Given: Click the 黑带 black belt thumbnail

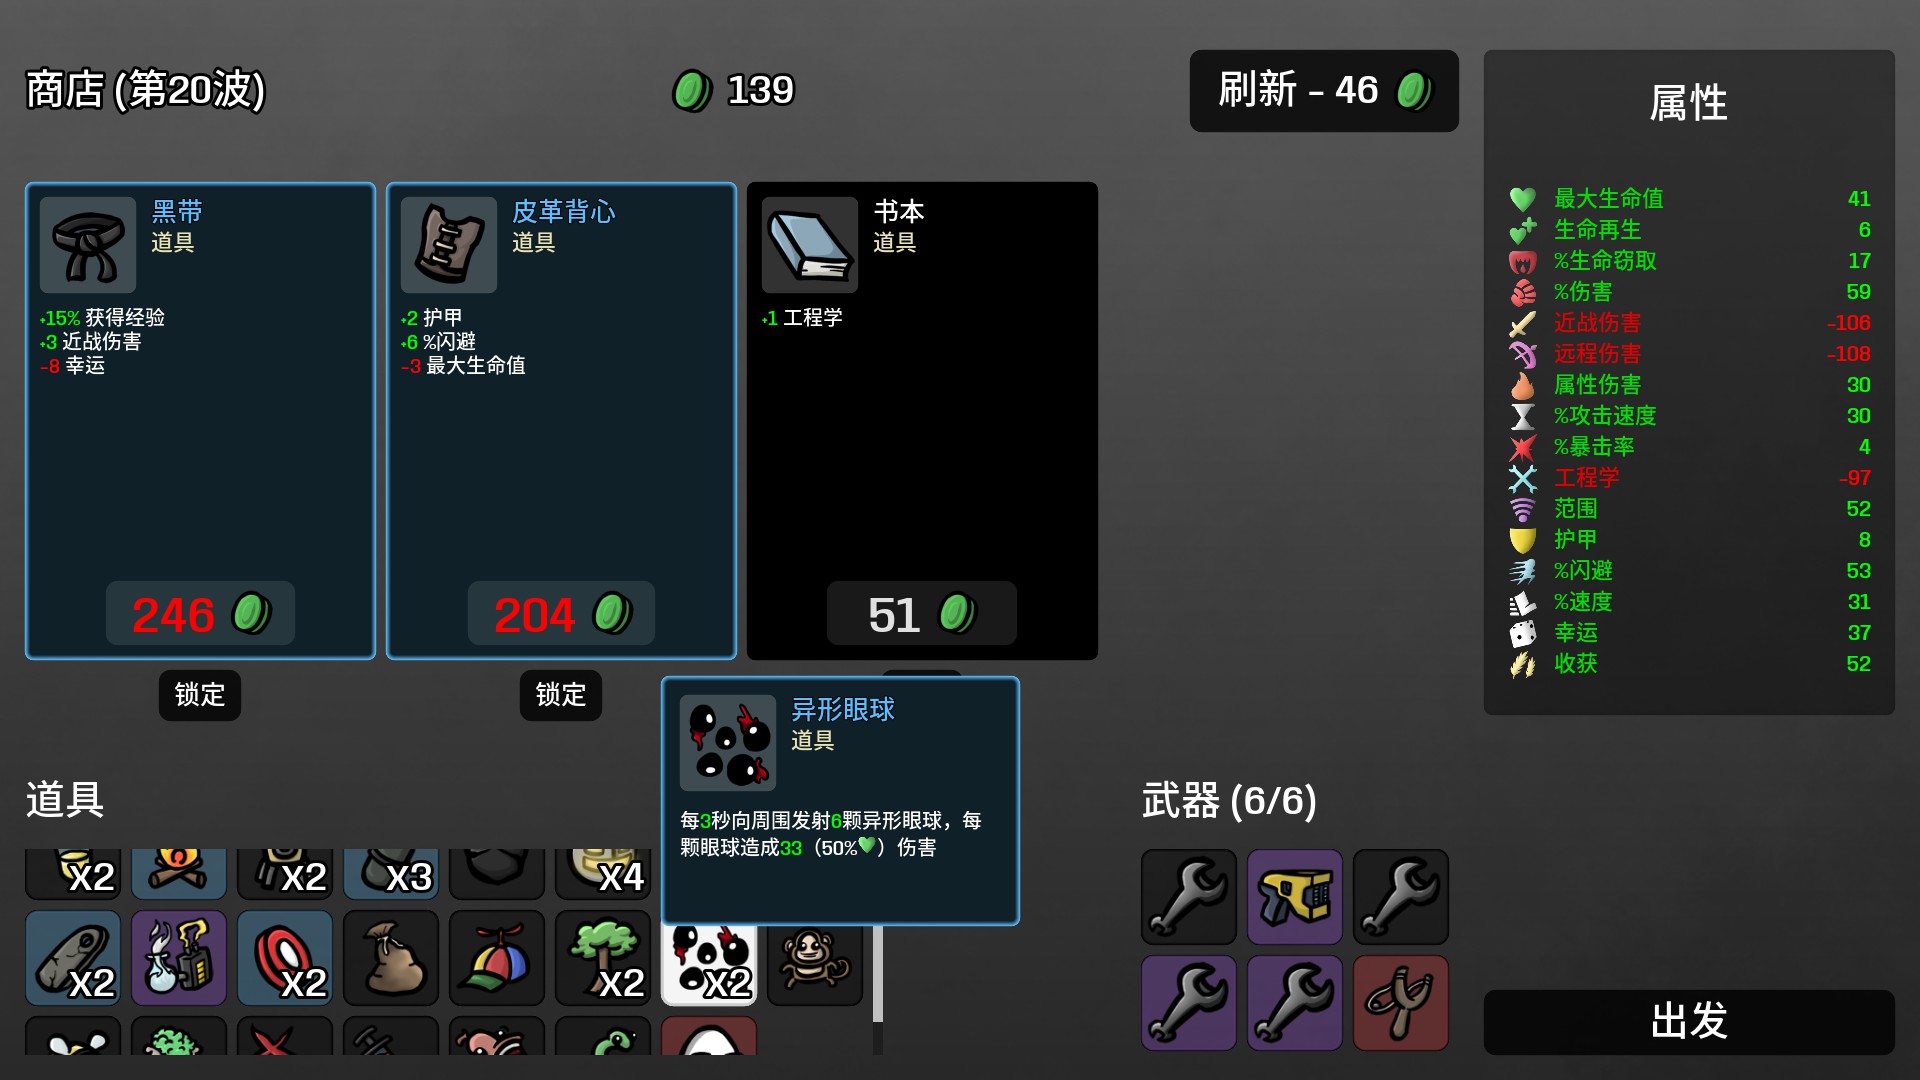Looking at the screenshot, I should tap(88, 245).
